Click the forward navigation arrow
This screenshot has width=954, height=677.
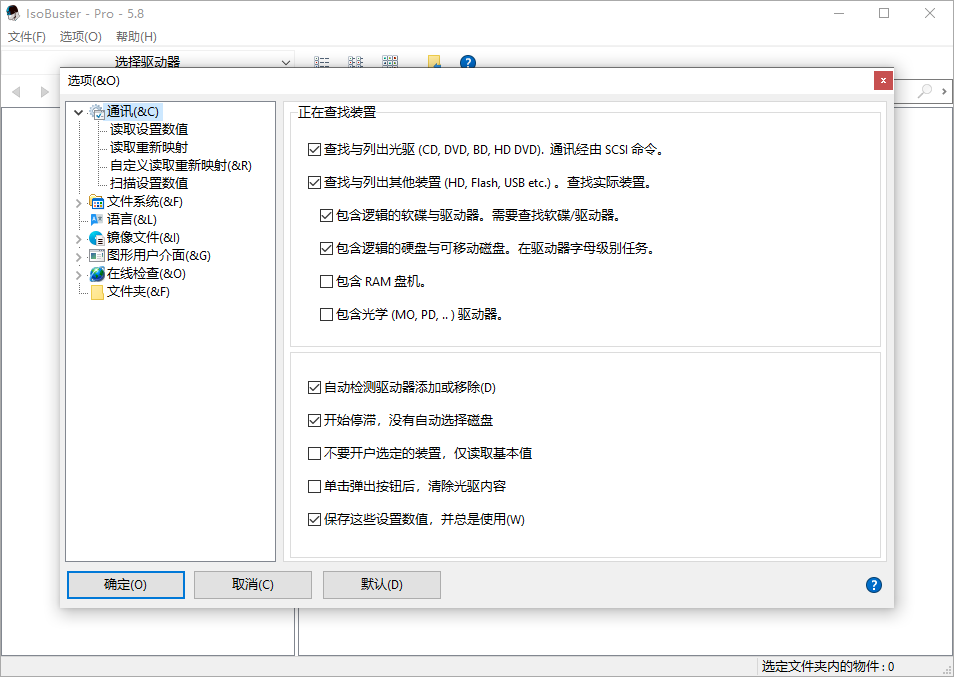[x=44, y=92]
